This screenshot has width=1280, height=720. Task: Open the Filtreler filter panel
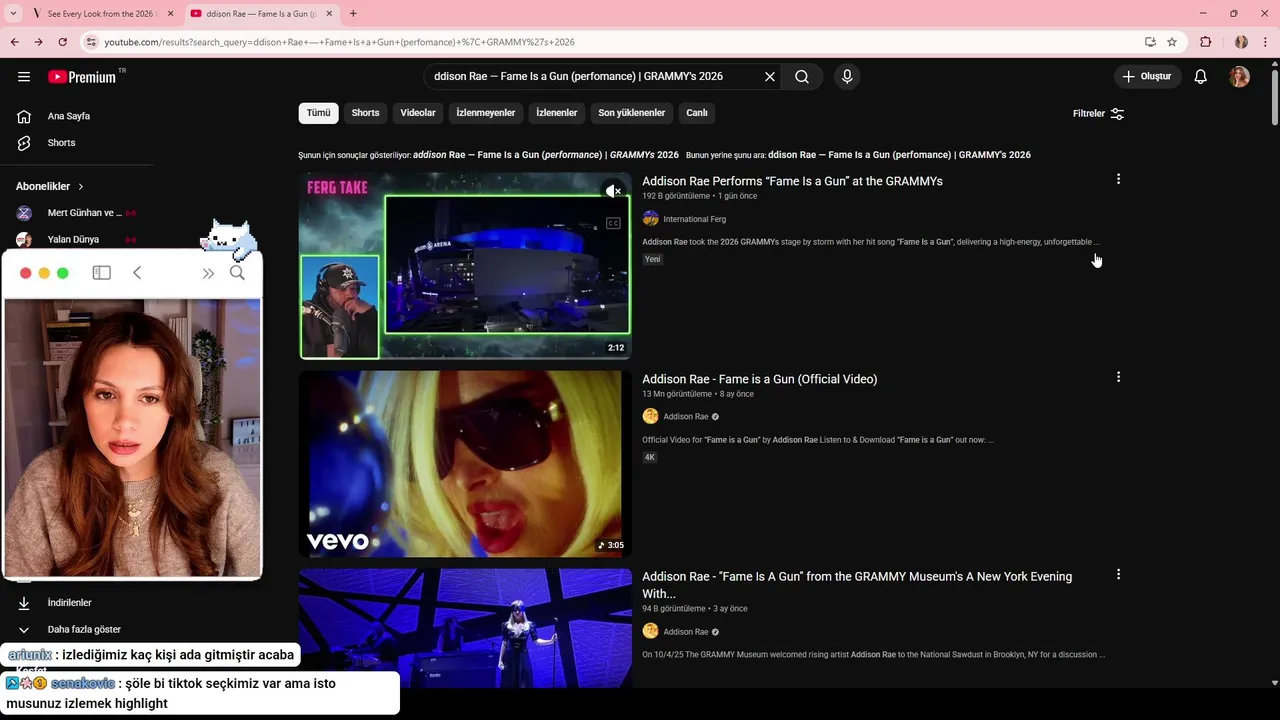pyautogui.click(x=1098, y=114)
